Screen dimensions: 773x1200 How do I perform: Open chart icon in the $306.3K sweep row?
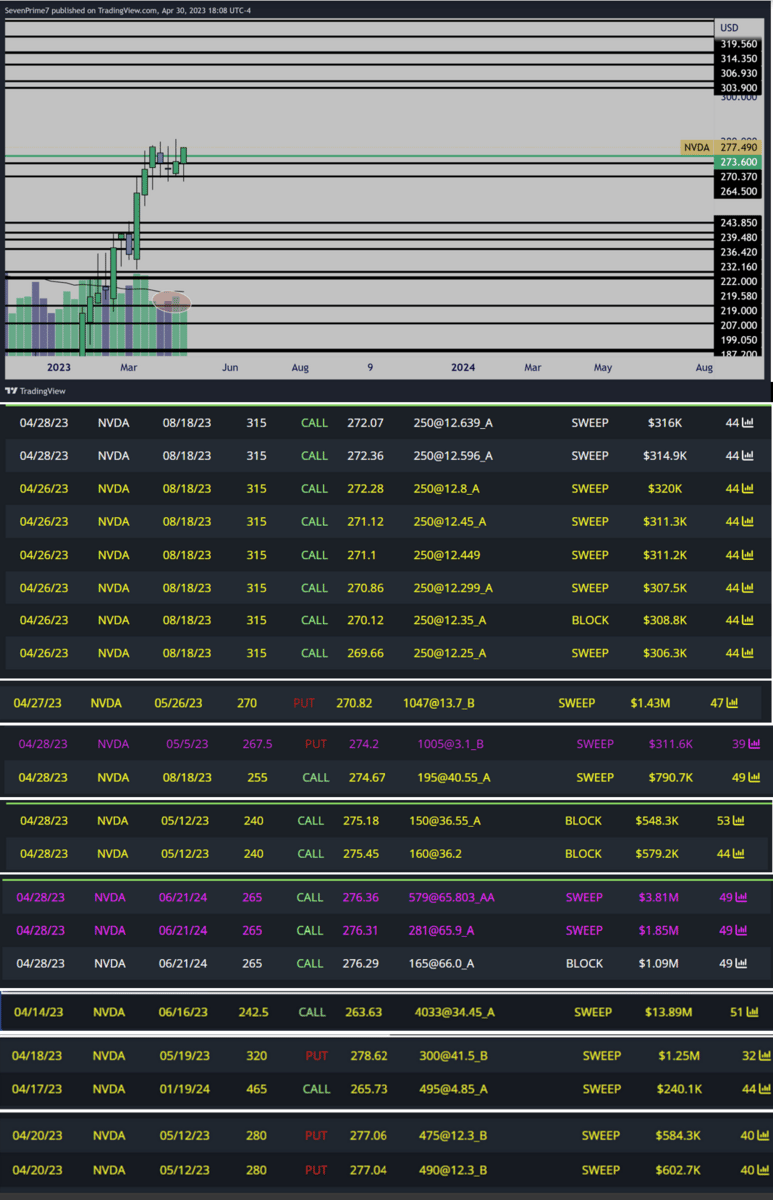tap(748, 653)
